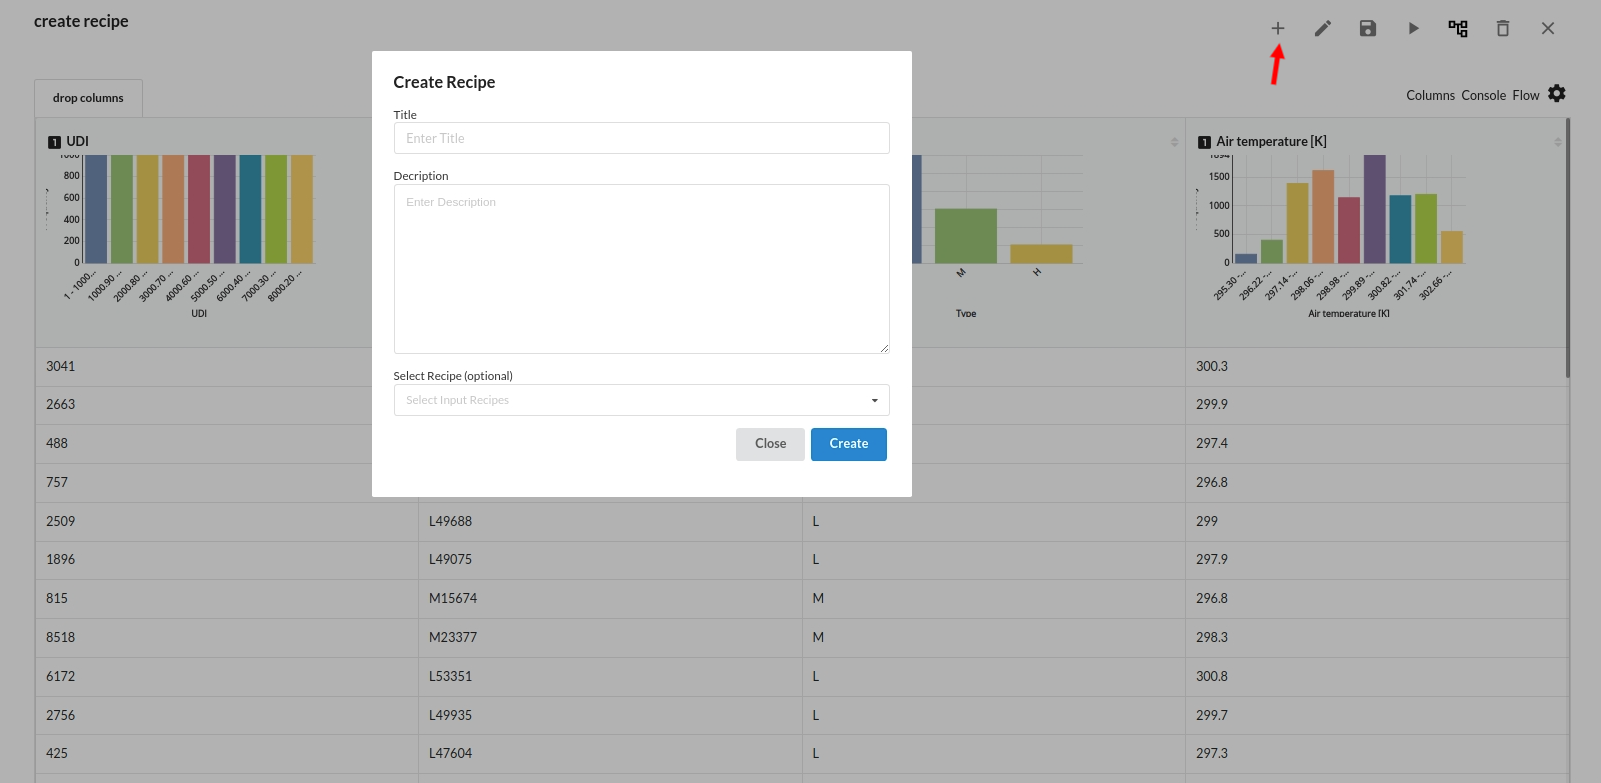The width and height of the screenshot is (1601, 783).
Task: Click the create recipe page title
Action: pos(81,21)
